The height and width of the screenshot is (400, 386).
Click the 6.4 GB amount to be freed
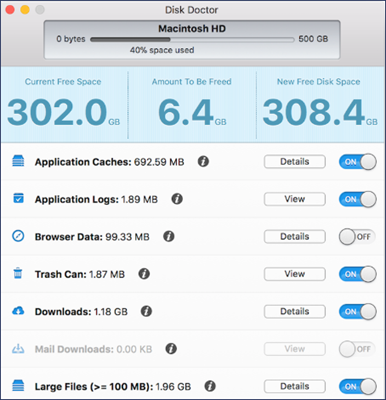(x=192, y=113)
